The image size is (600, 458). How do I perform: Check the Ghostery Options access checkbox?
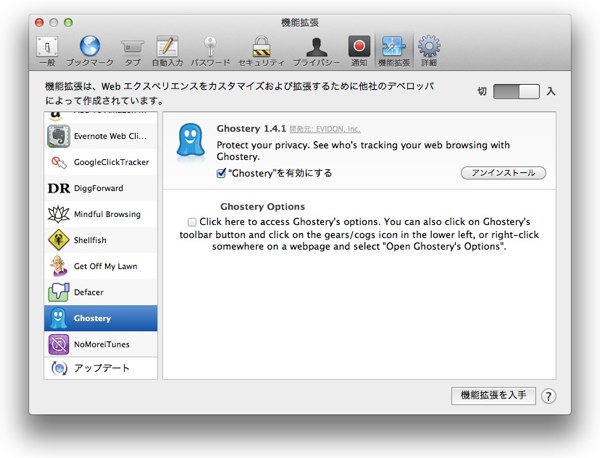(192, 222)
